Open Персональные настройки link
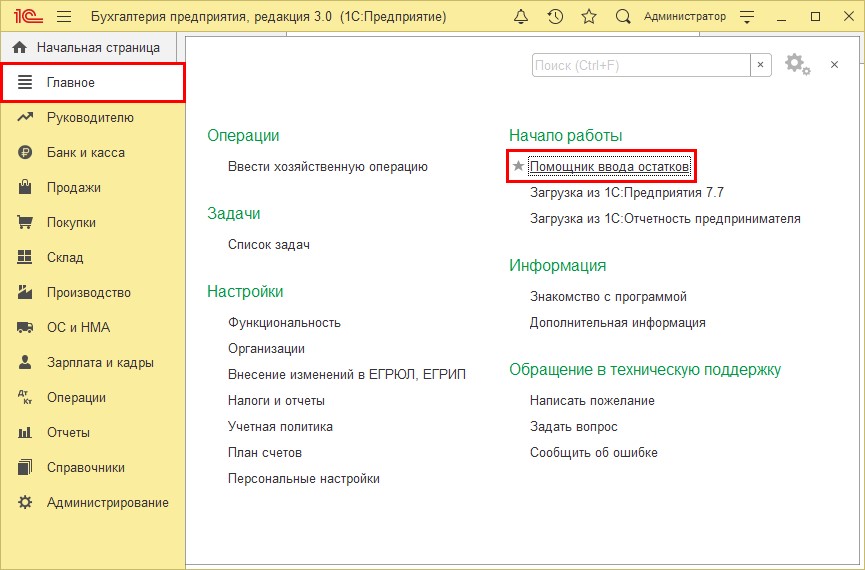This screenshot has height=570, width=865. click(x=304, y=478)
